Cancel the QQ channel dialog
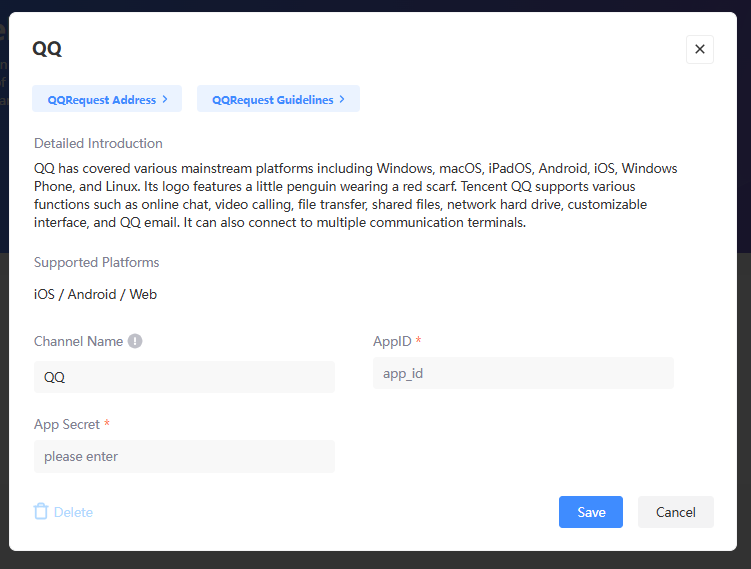Screen dimensions: 751x569 (675, 512)
